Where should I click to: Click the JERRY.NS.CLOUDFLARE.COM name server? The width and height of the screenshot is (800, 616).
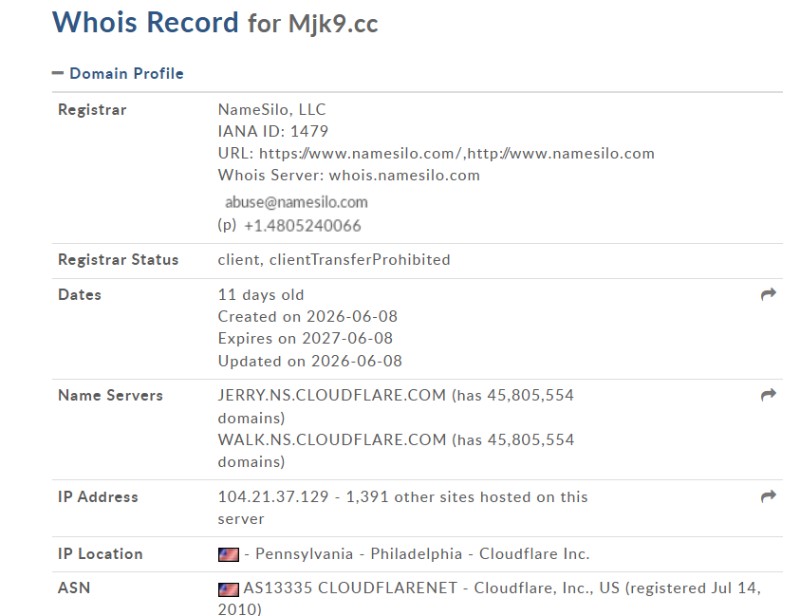[332, 395]
